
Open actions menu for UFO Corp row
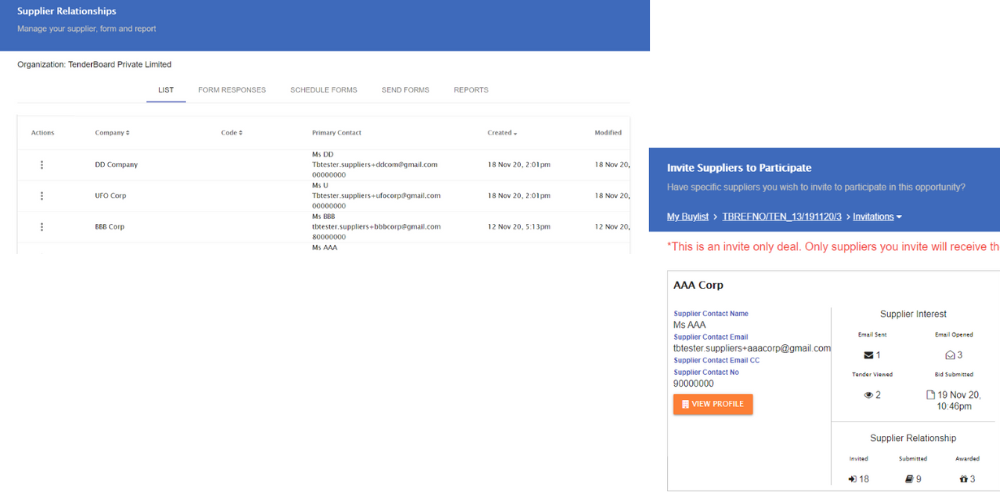42,196
